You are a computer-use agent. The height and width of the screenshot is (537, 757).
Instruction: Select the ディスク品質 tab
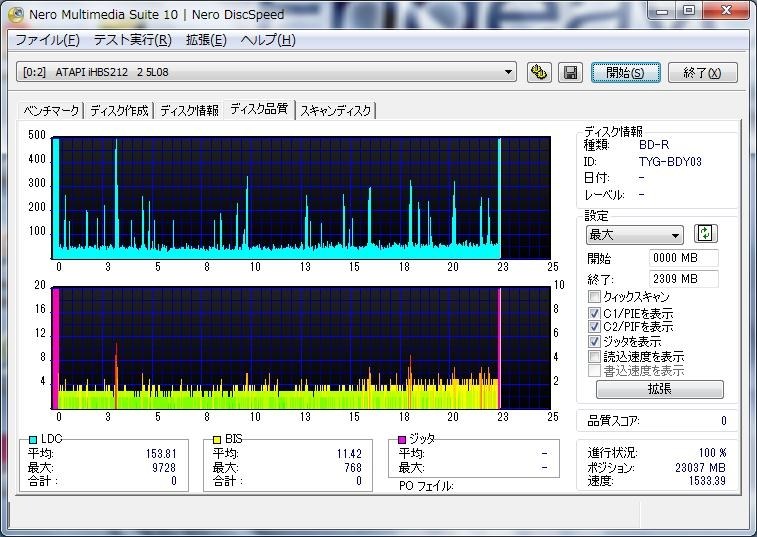pyautogui.click(x=259, y=109)
